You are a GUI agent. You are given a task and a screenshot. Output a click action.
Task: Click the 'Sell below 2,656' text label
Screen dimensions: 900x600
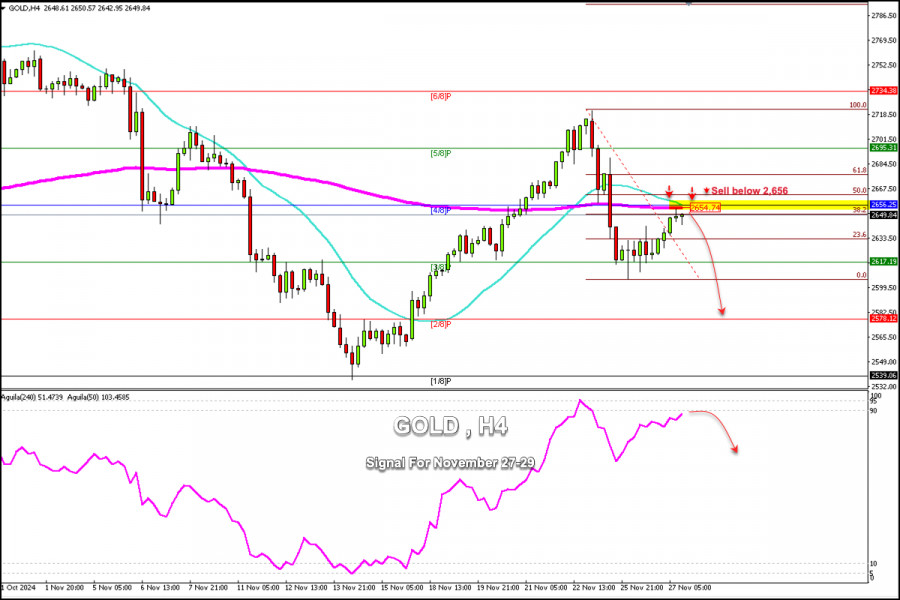750,191
